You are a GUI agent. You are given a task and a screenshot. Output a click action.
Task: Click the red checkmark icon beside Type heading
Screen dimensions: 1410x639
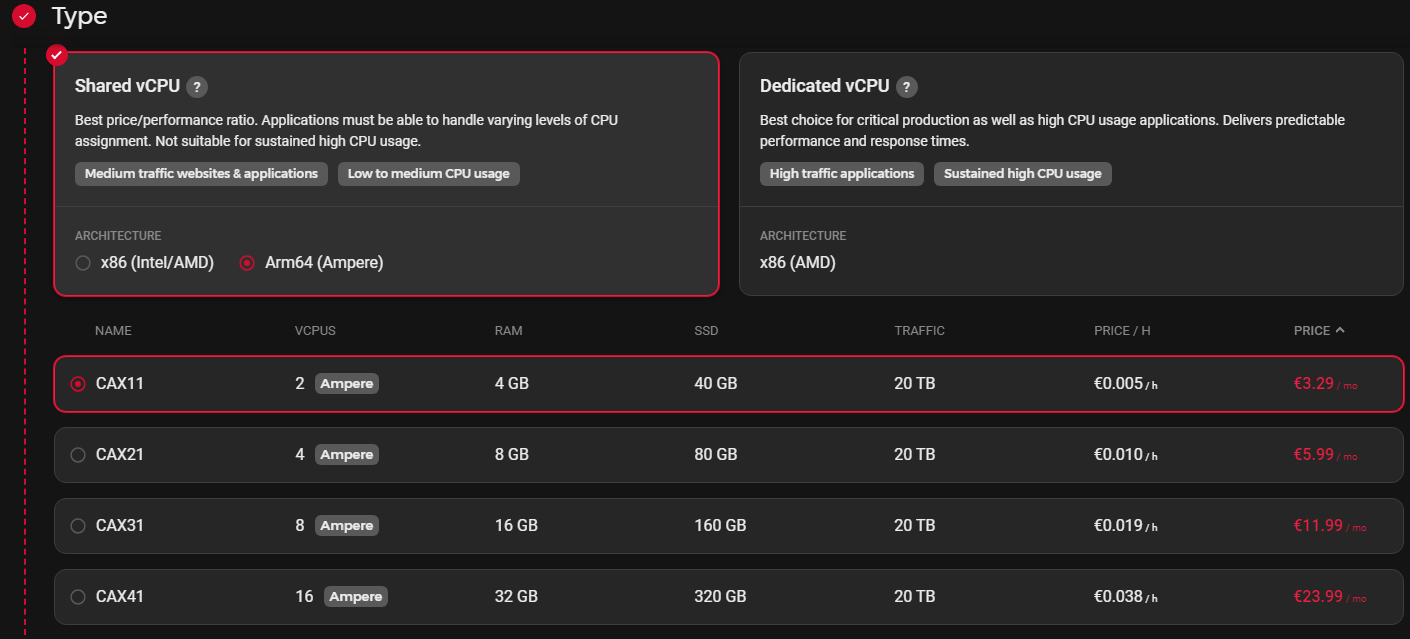[24, 16]
